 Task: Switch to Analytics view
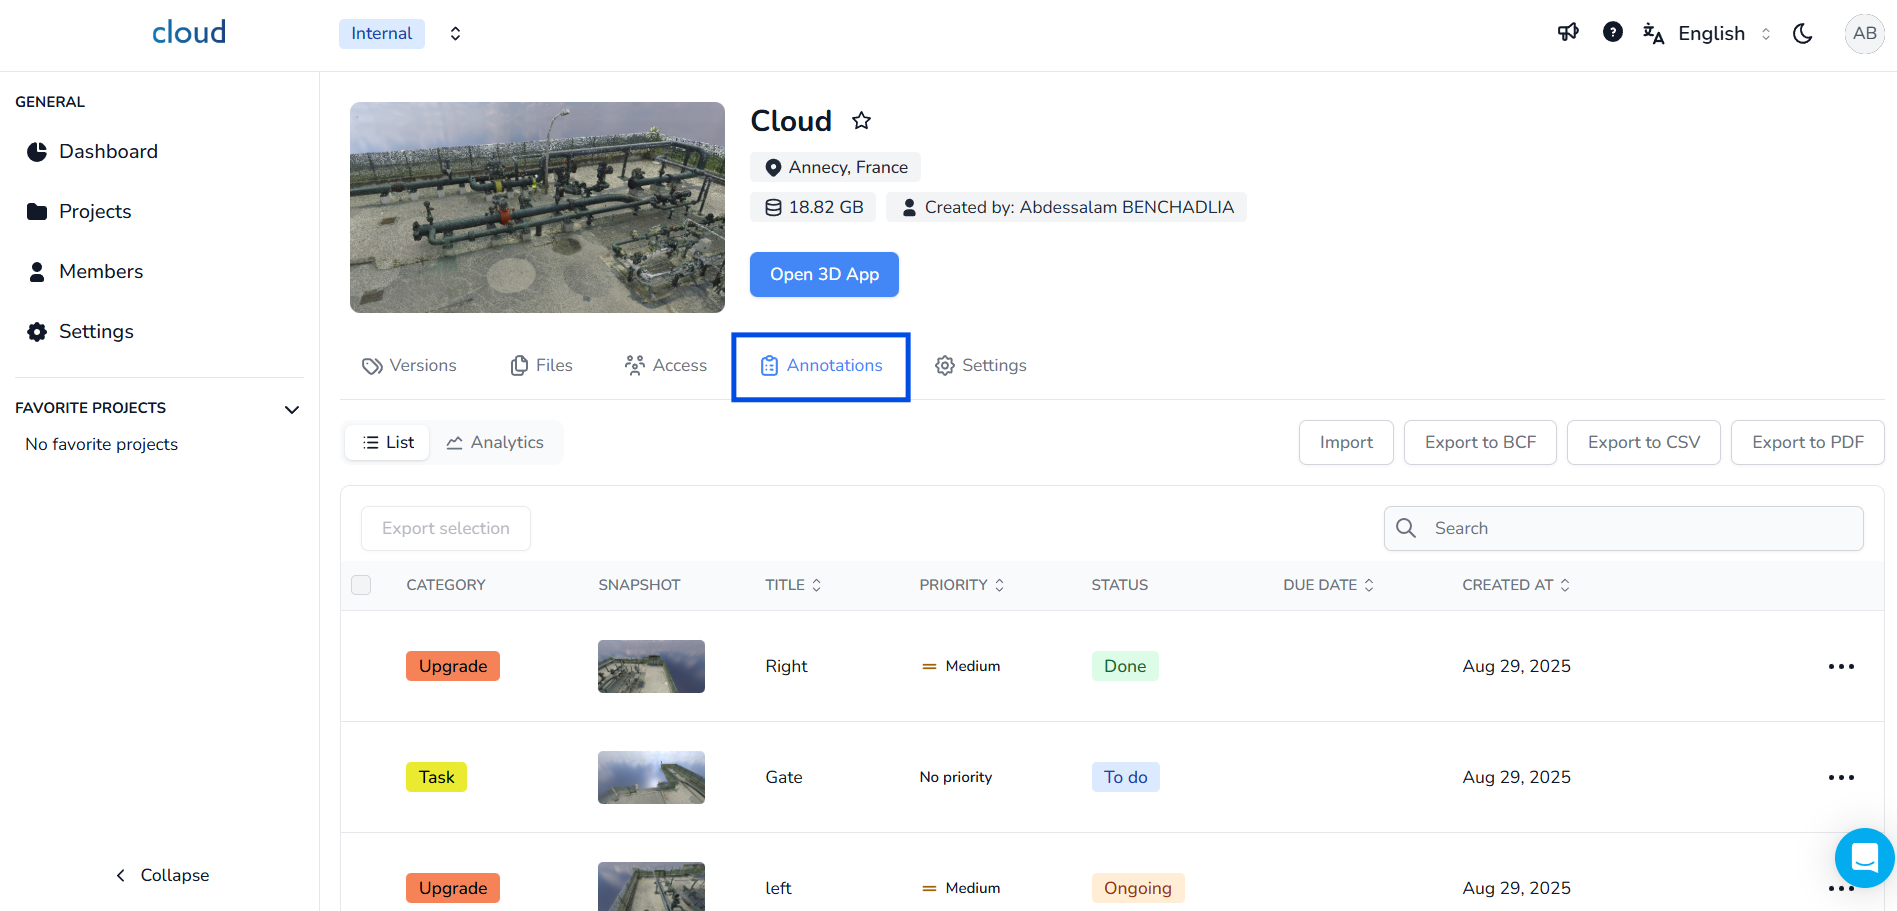(496, 443)
